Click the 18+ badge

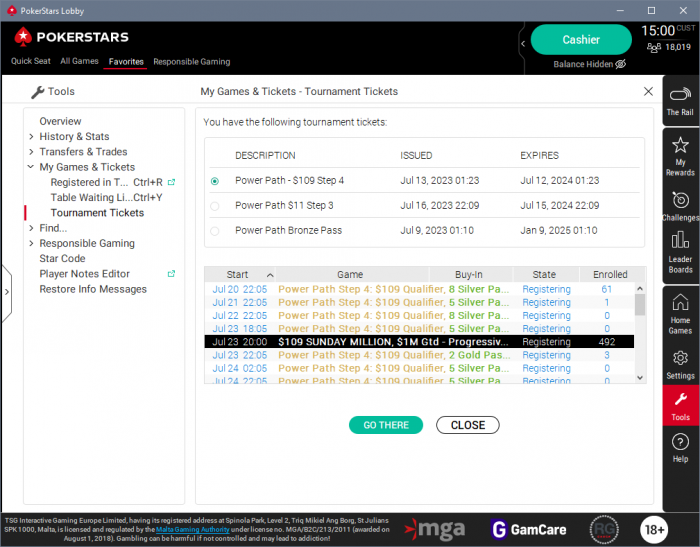coord(654,530)
